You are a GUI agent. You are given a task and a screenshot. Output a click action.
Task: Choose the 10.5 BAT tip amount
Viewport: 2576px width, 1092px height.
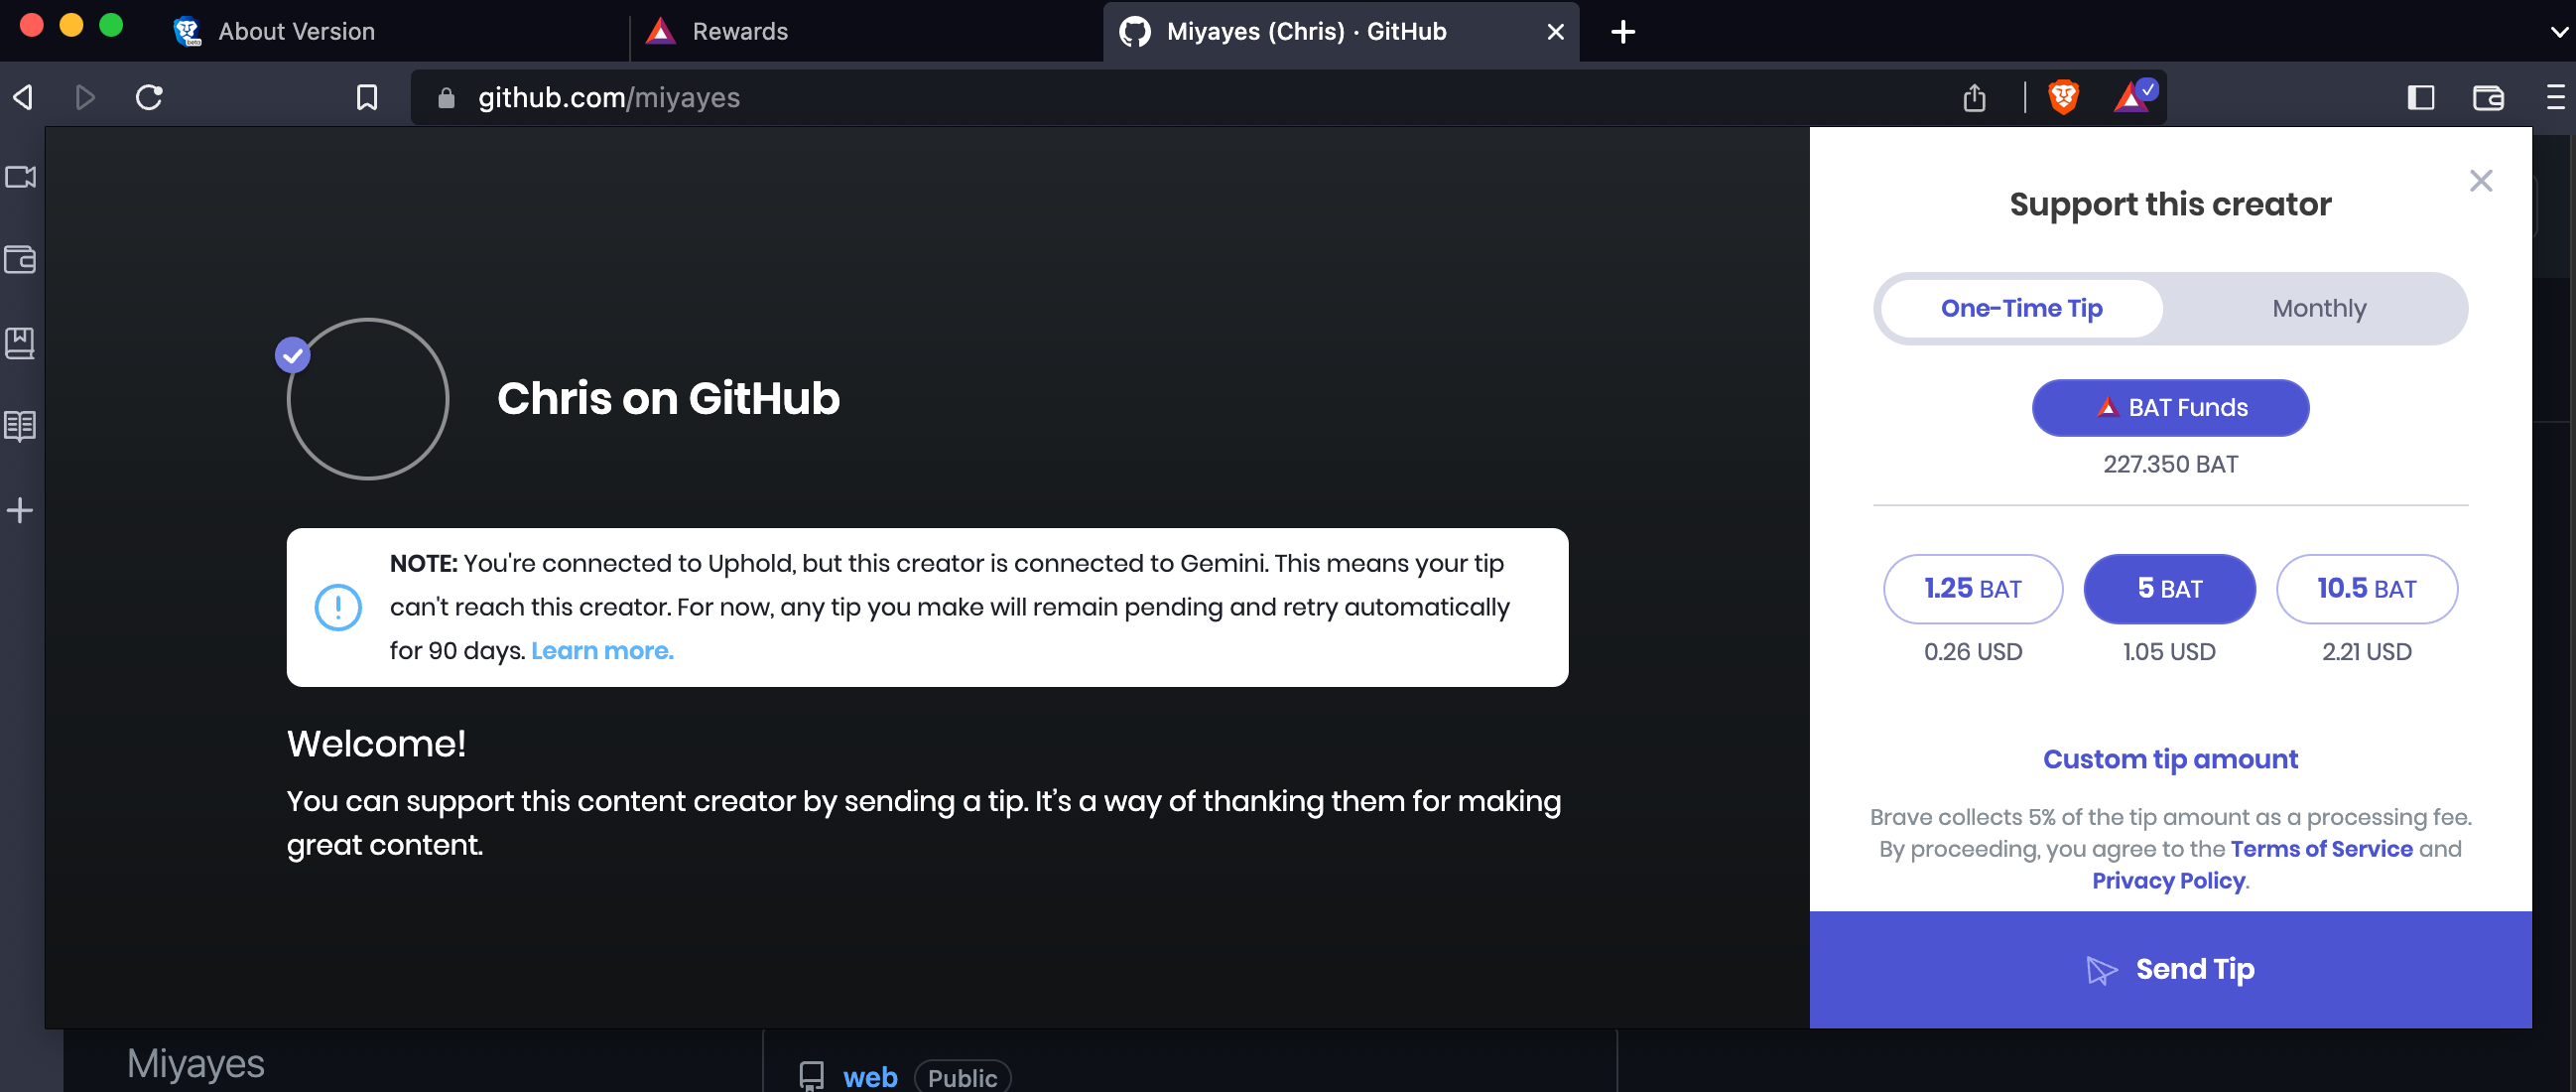coord(2366,589)
